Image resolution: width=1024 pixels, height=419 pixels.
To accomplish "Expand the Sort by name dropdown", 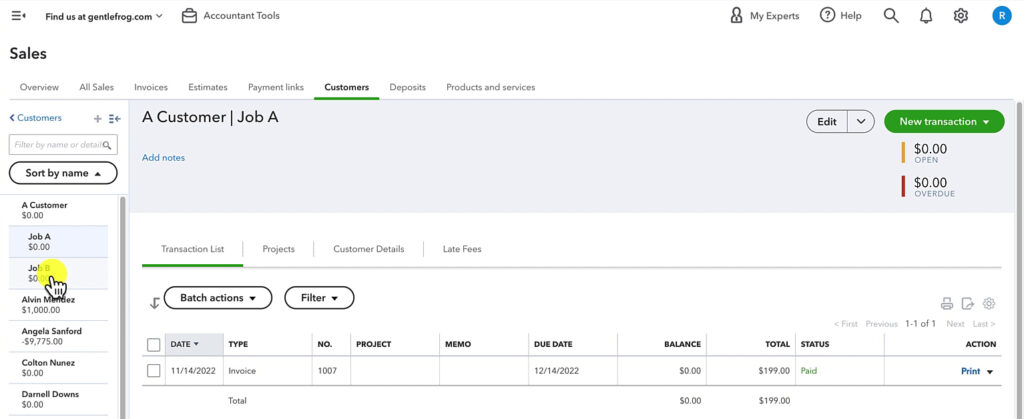I will coord(63,173).
